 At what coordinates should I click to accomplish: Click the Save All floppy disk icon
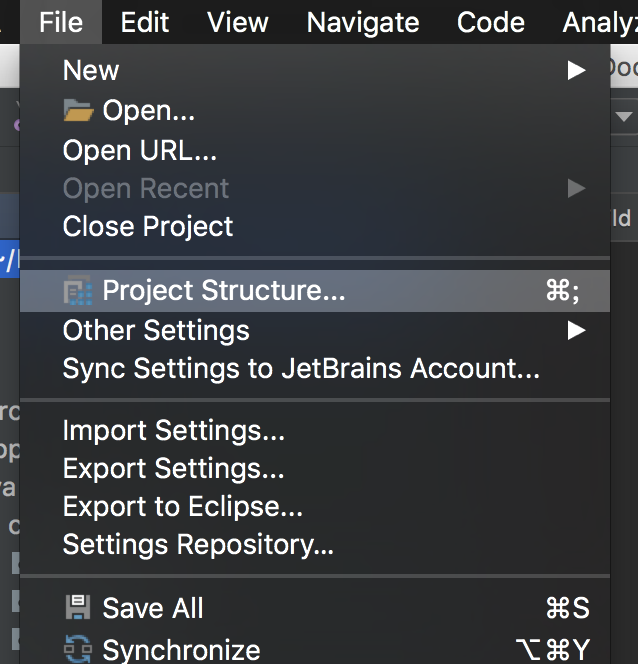(x=78, y=608)
